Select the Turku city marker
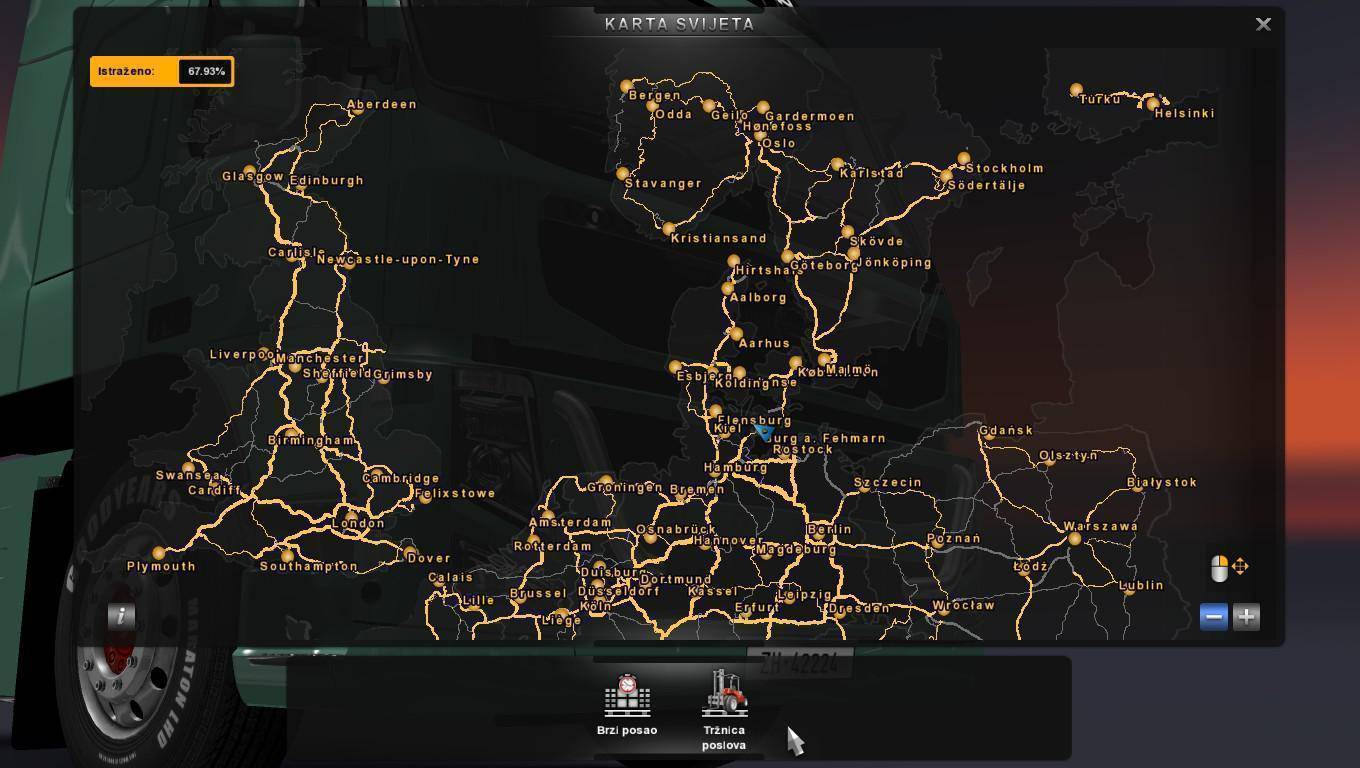 [x=1076, y=90]
